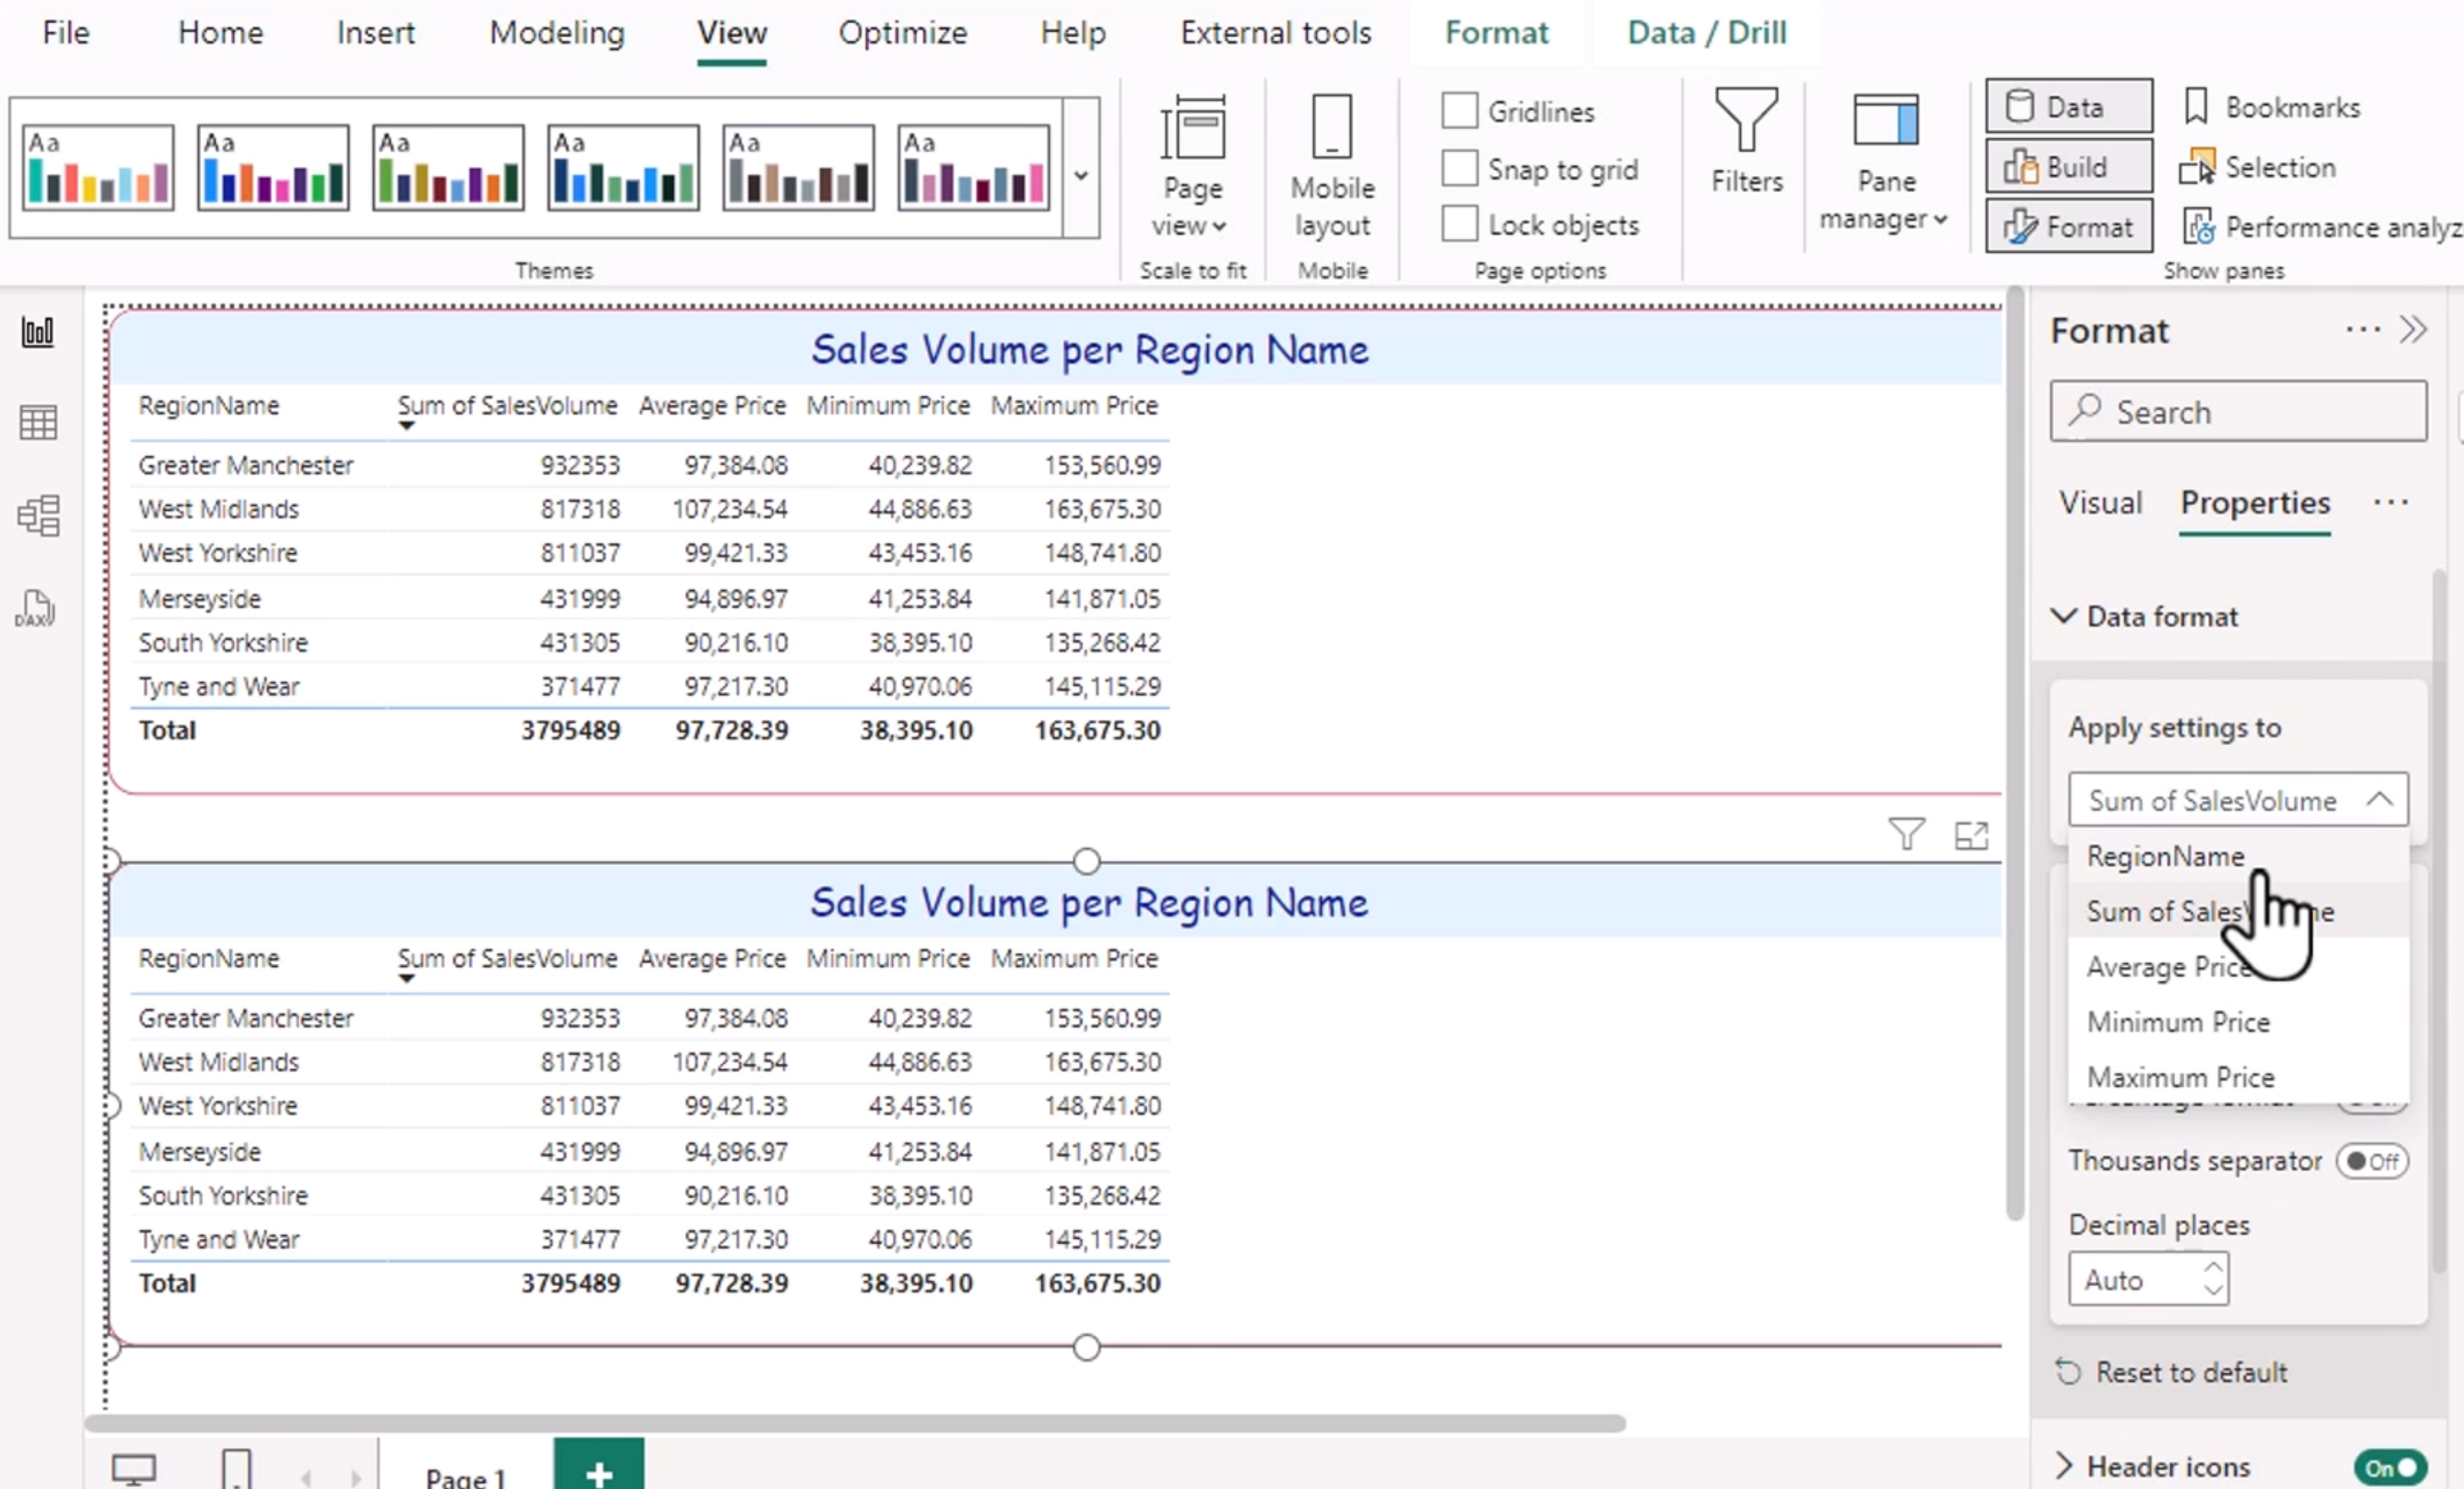
Task: Click the horizontal canvas scrollbar
Action: (855, 1422)
